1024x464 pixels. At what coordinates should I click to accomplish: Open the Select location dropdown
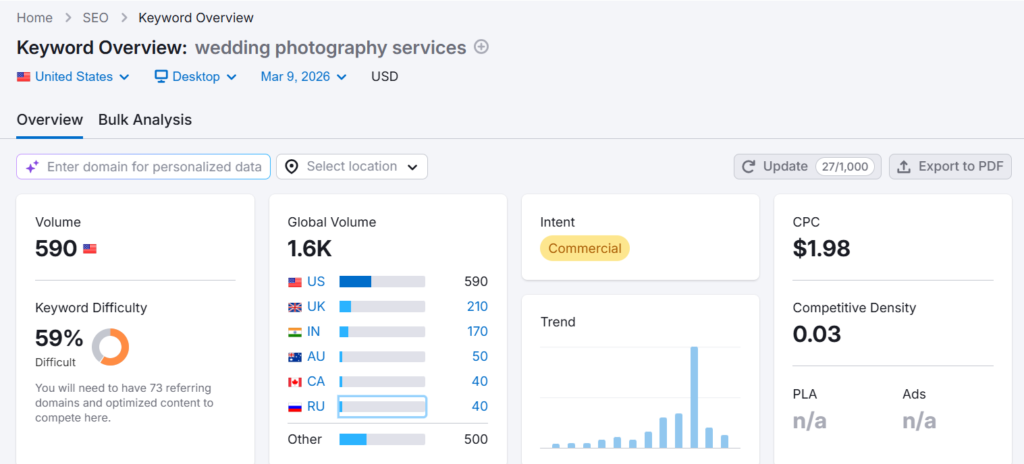point(352,167)
